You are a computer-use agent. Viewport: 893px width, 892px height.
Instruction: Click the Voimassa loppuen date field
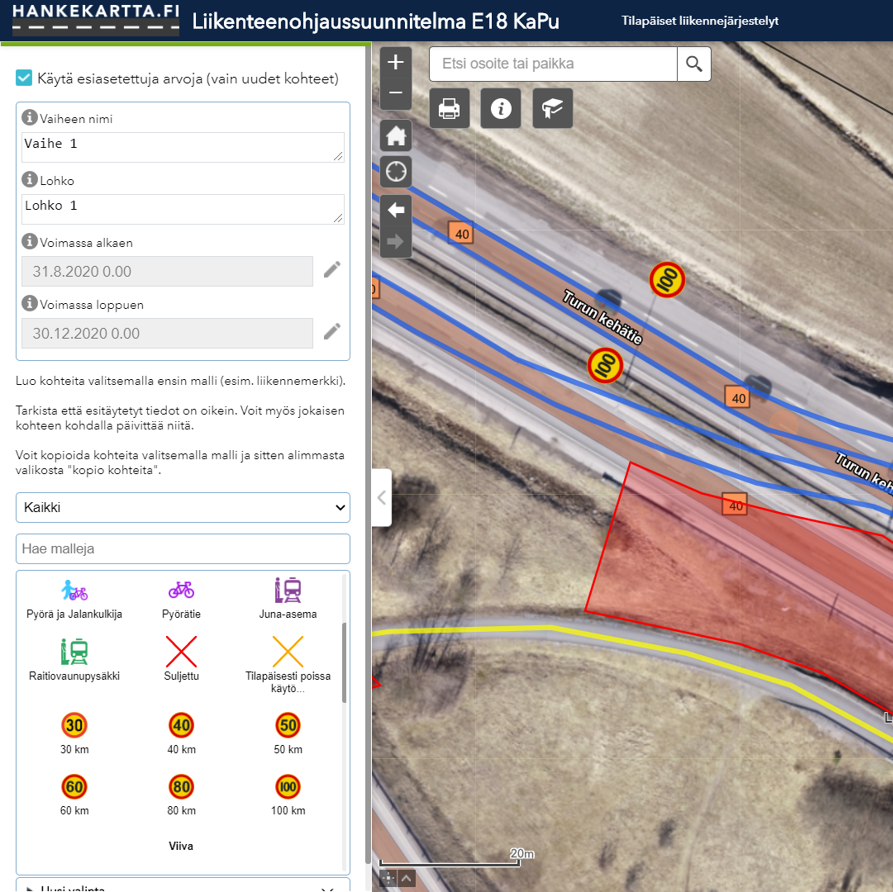(167, 333)
